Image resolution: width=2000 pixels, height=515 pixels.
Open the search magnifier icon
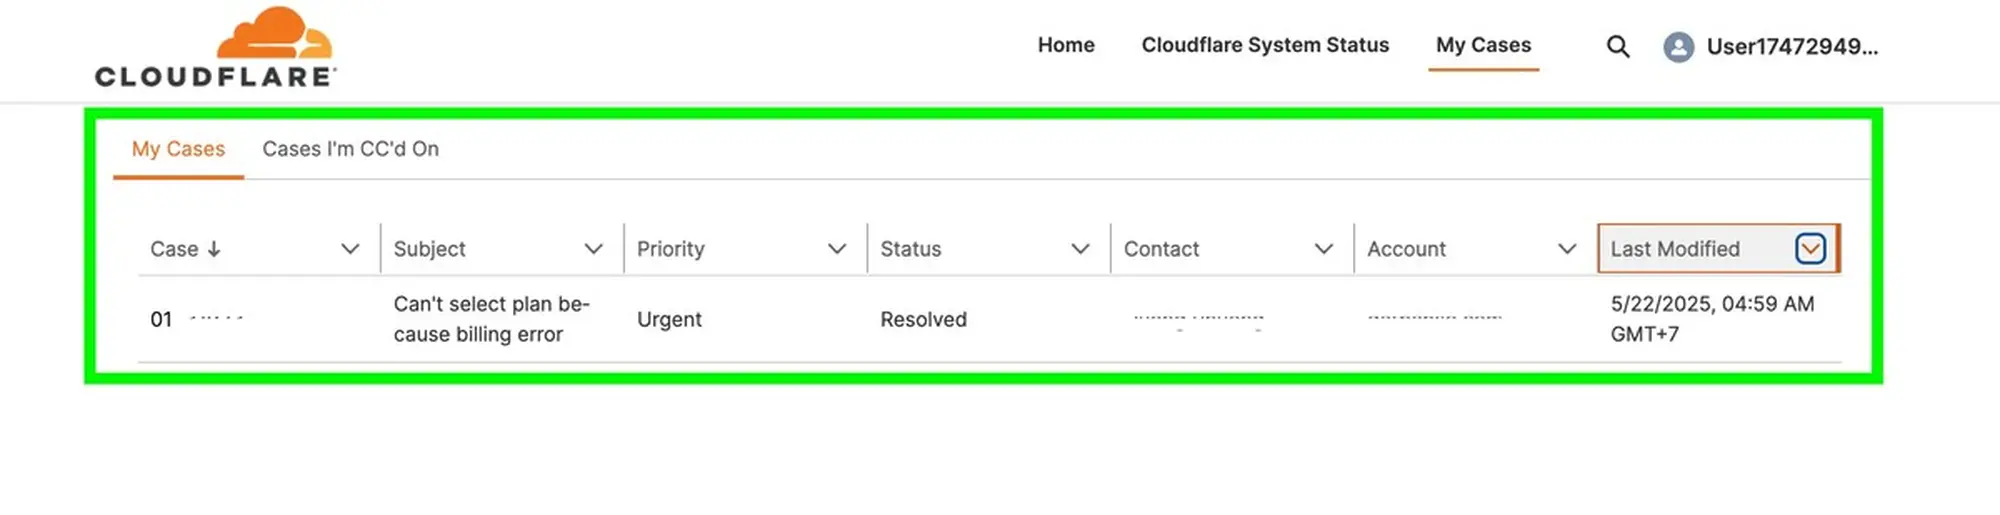pos(1618,46)
